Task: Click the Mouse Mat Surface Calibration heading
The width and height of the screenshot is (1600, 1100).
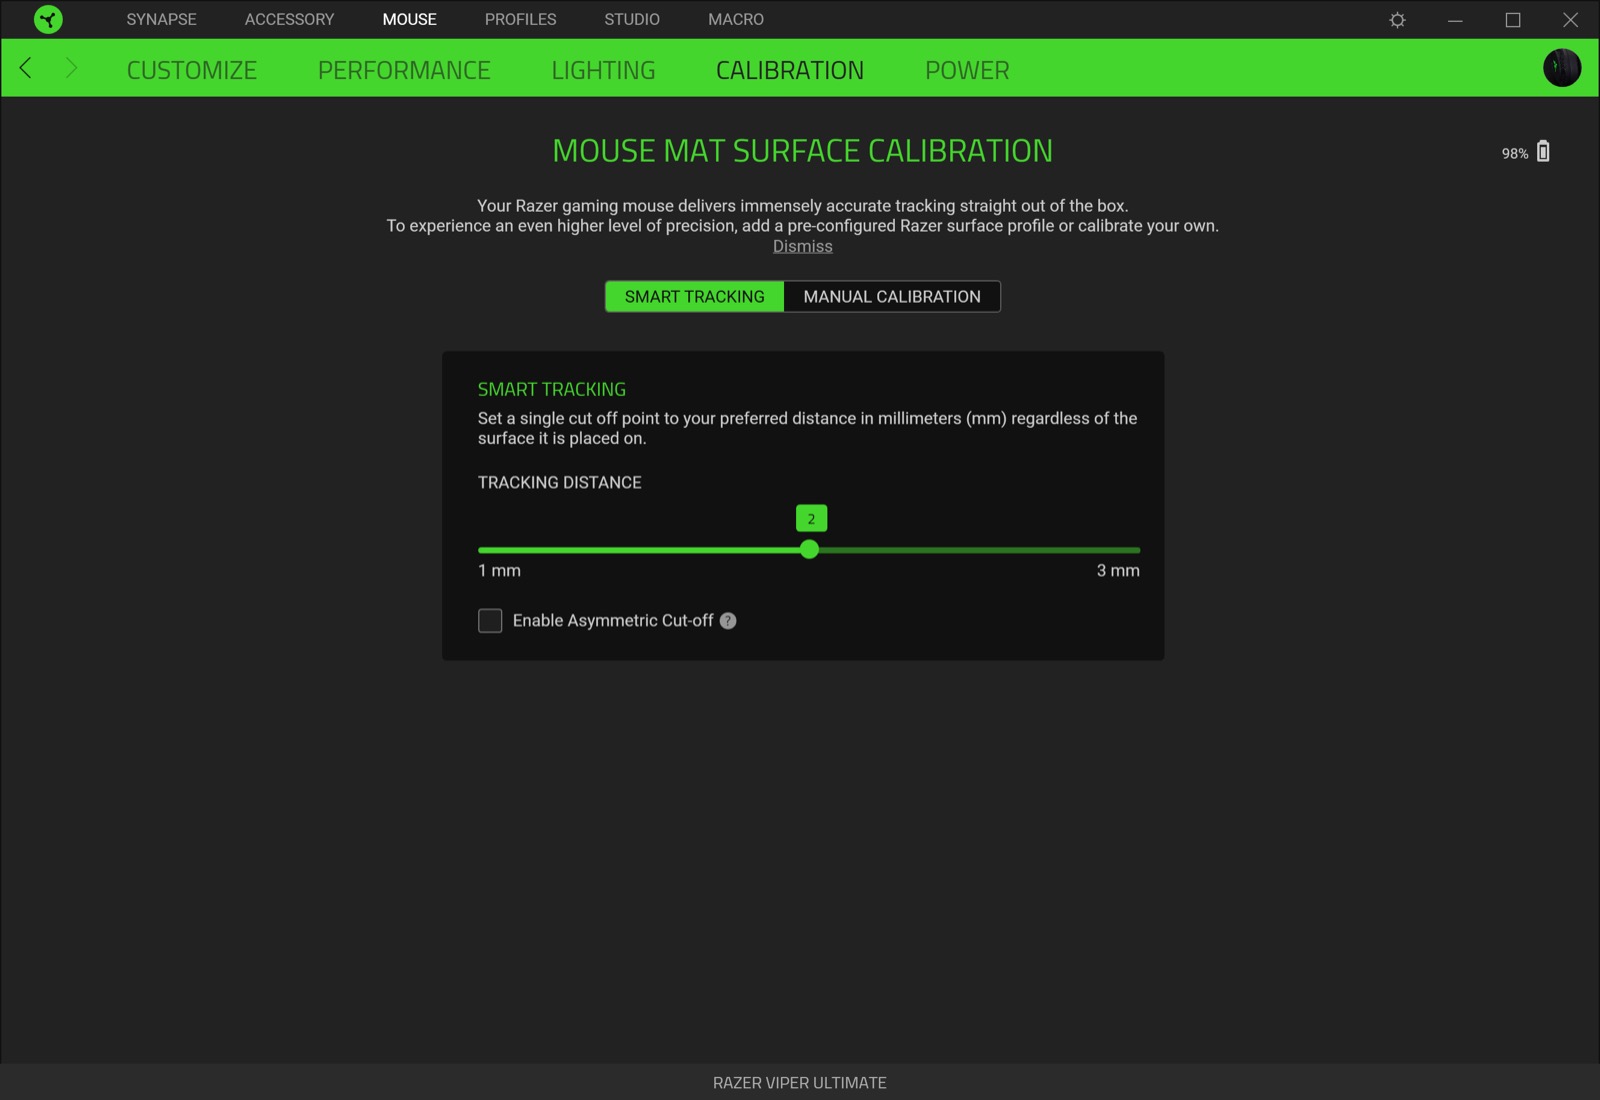Action: click(803, 151)
